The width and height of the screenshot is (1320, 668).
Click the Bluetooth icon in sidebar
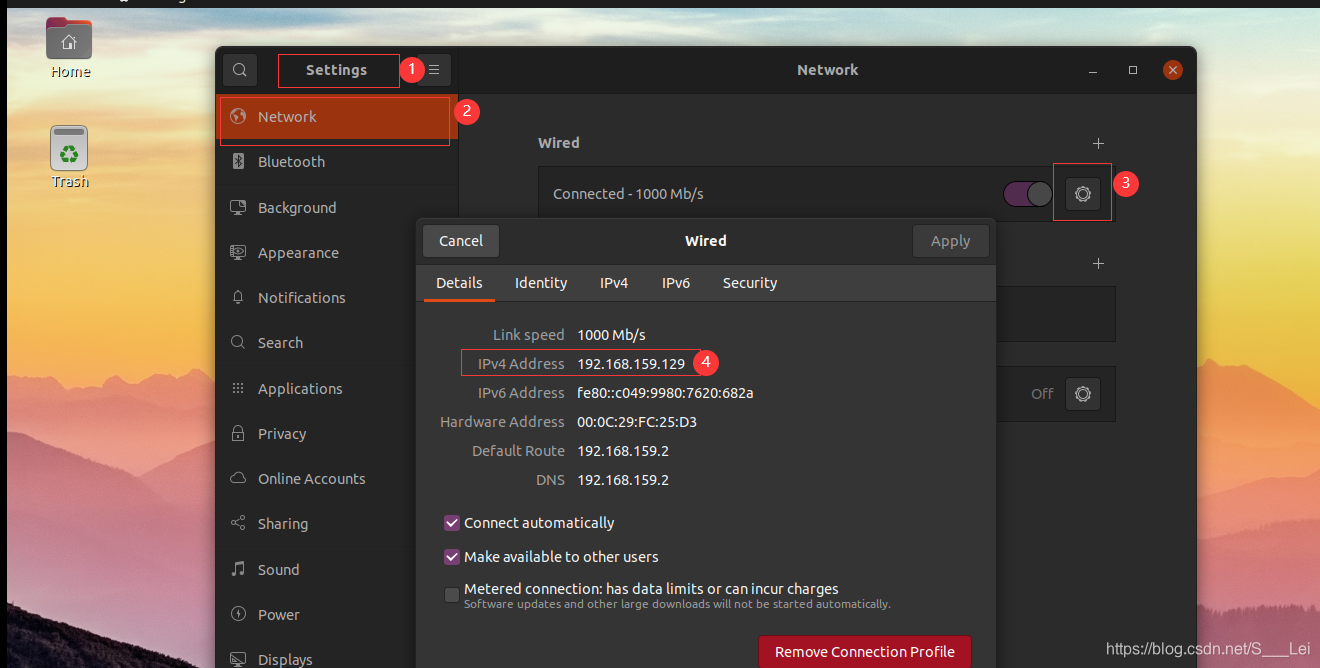pos(238,161)
